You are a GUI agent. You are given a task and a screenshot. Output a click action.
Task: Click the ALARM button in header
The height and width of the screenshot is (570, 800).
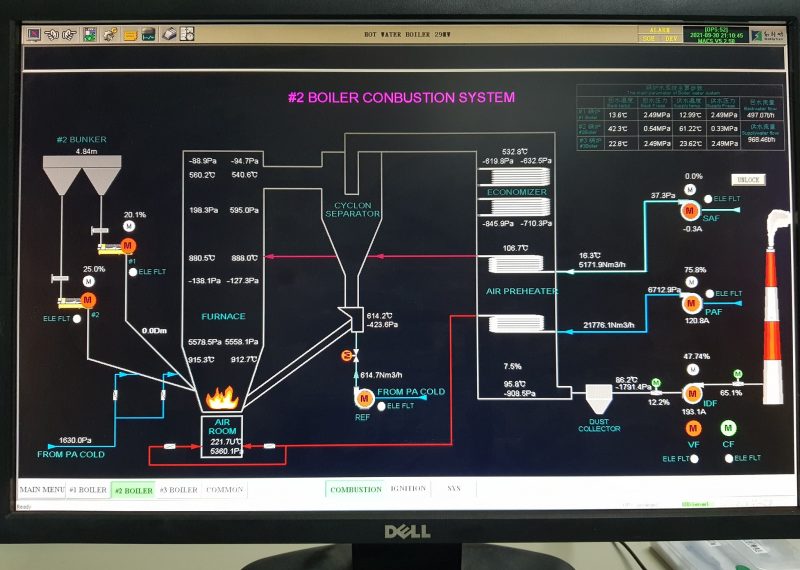[x=659, y=30]
